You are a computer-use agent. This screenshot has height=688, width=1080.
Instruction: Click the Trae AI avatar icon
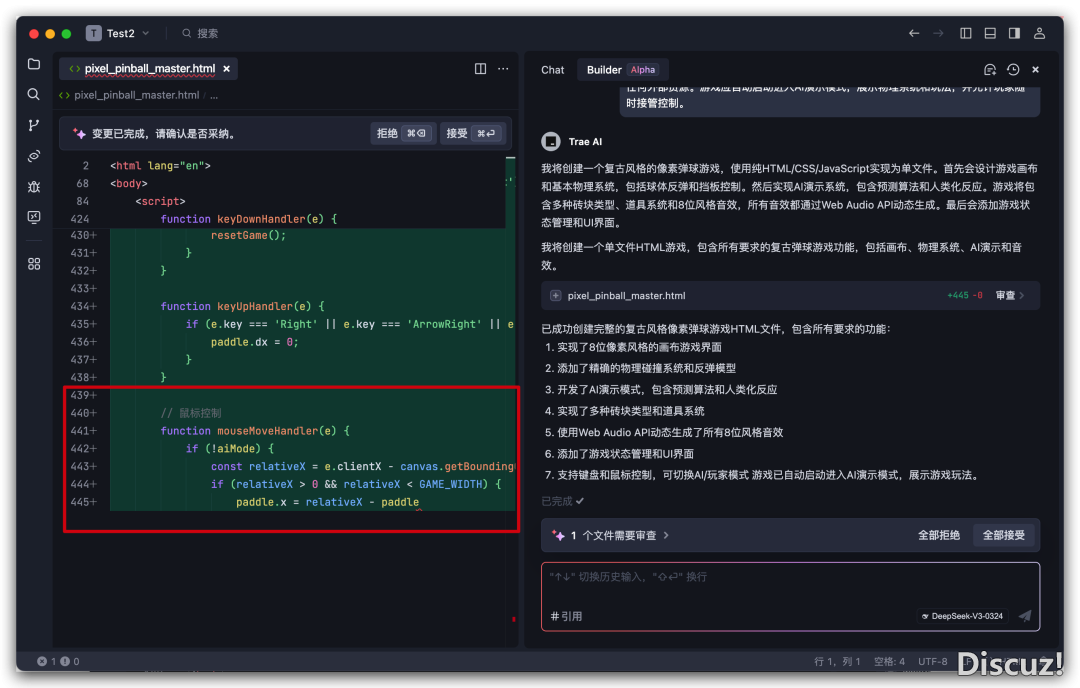(x=550, y=142)
